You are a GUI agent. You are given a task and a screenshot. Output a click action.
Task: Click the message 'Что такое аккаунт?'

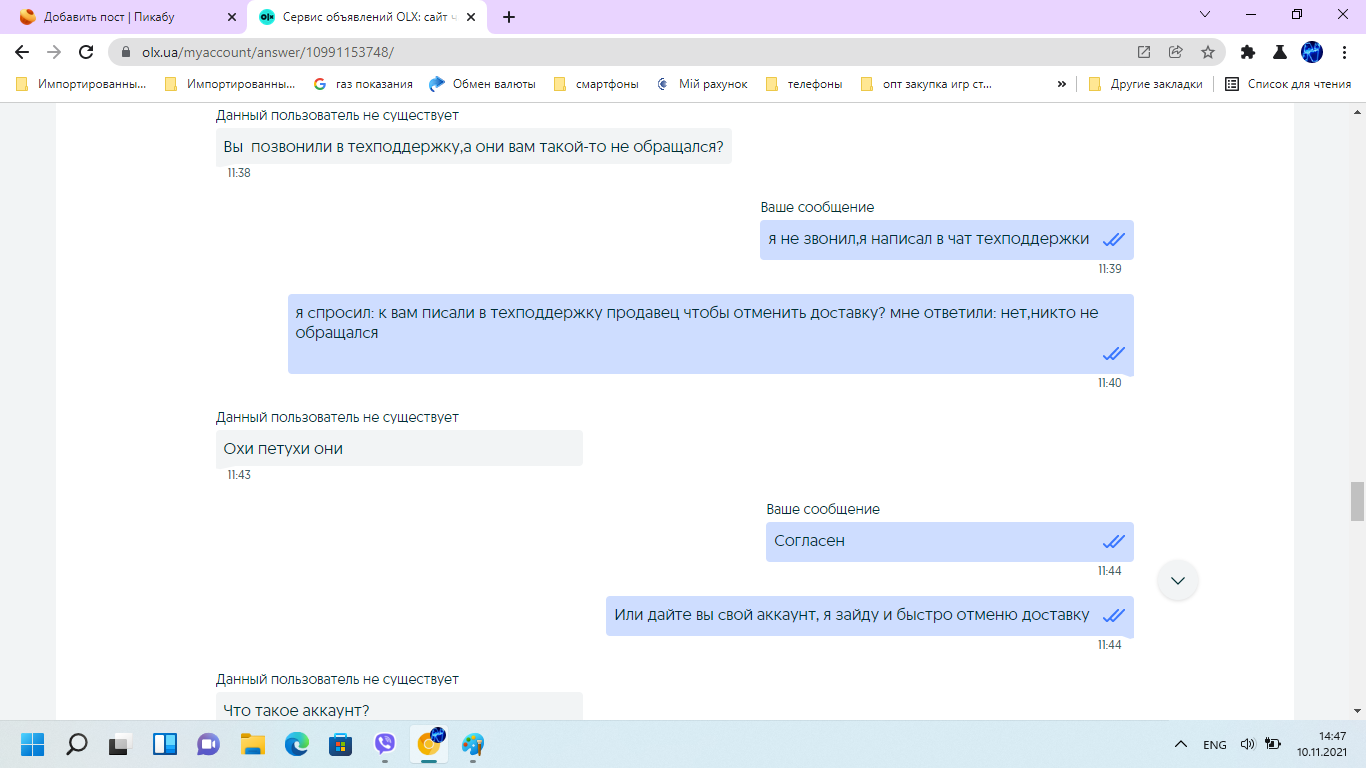pos(399,707)
